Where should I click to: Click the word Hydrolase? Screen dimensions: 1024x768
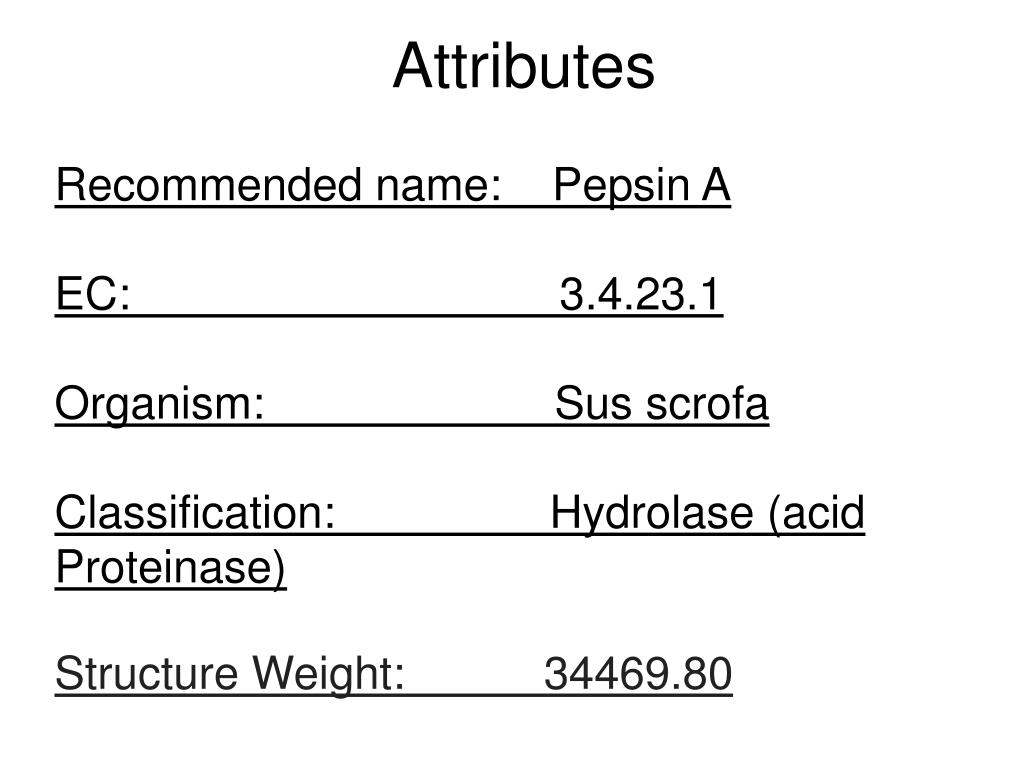coord(652,515)
